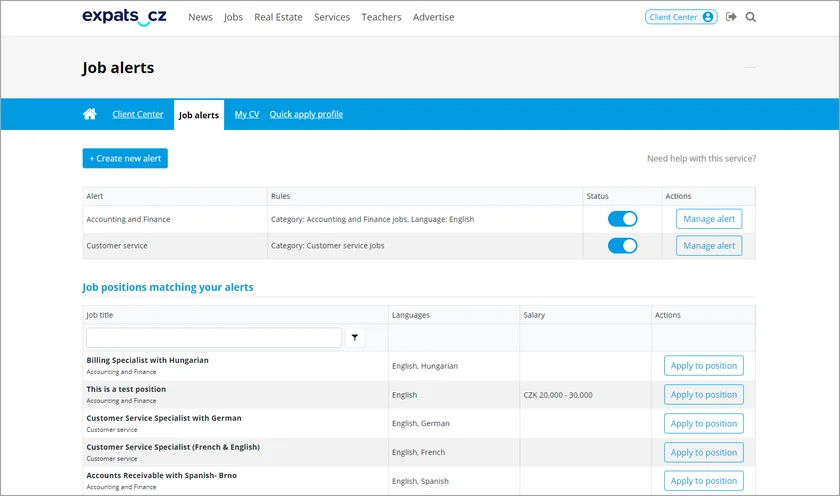Viewport: 840px width, 496px height.
Task: Manage the Customer service alert
Action: pos(709,246)
